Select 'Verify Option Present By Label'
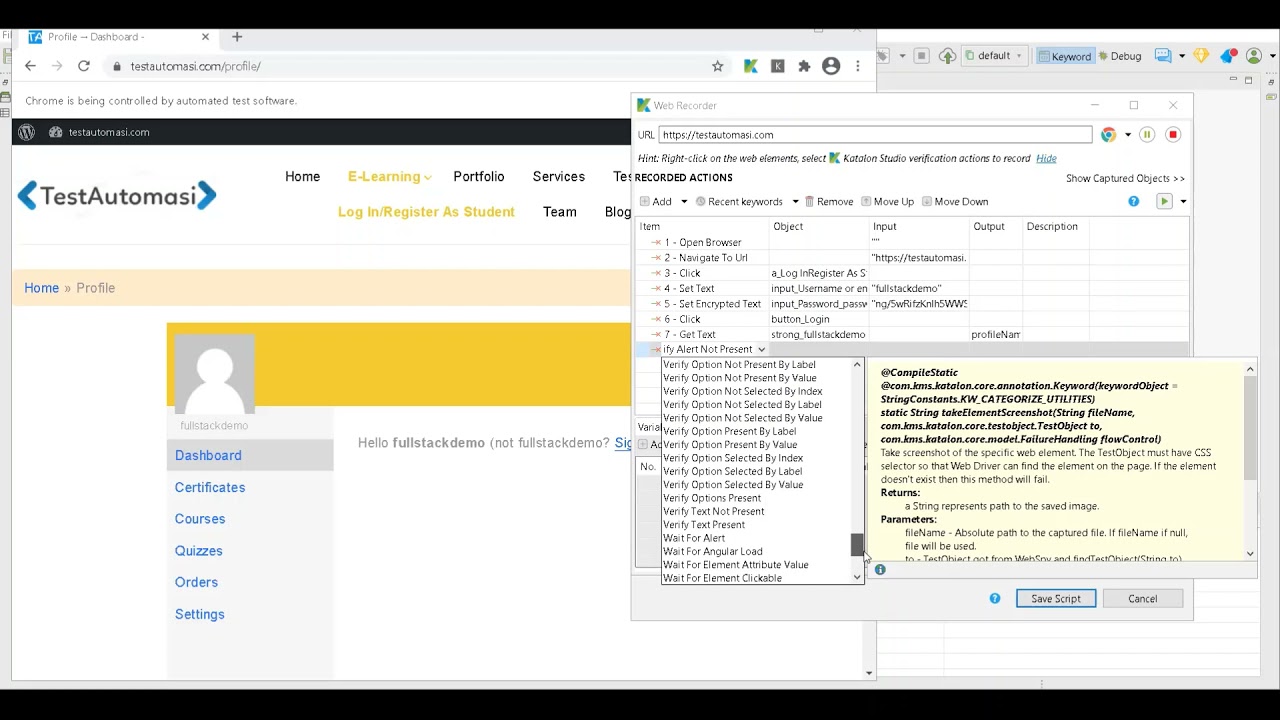The image size is (1280, 720). tap(730, 431)
